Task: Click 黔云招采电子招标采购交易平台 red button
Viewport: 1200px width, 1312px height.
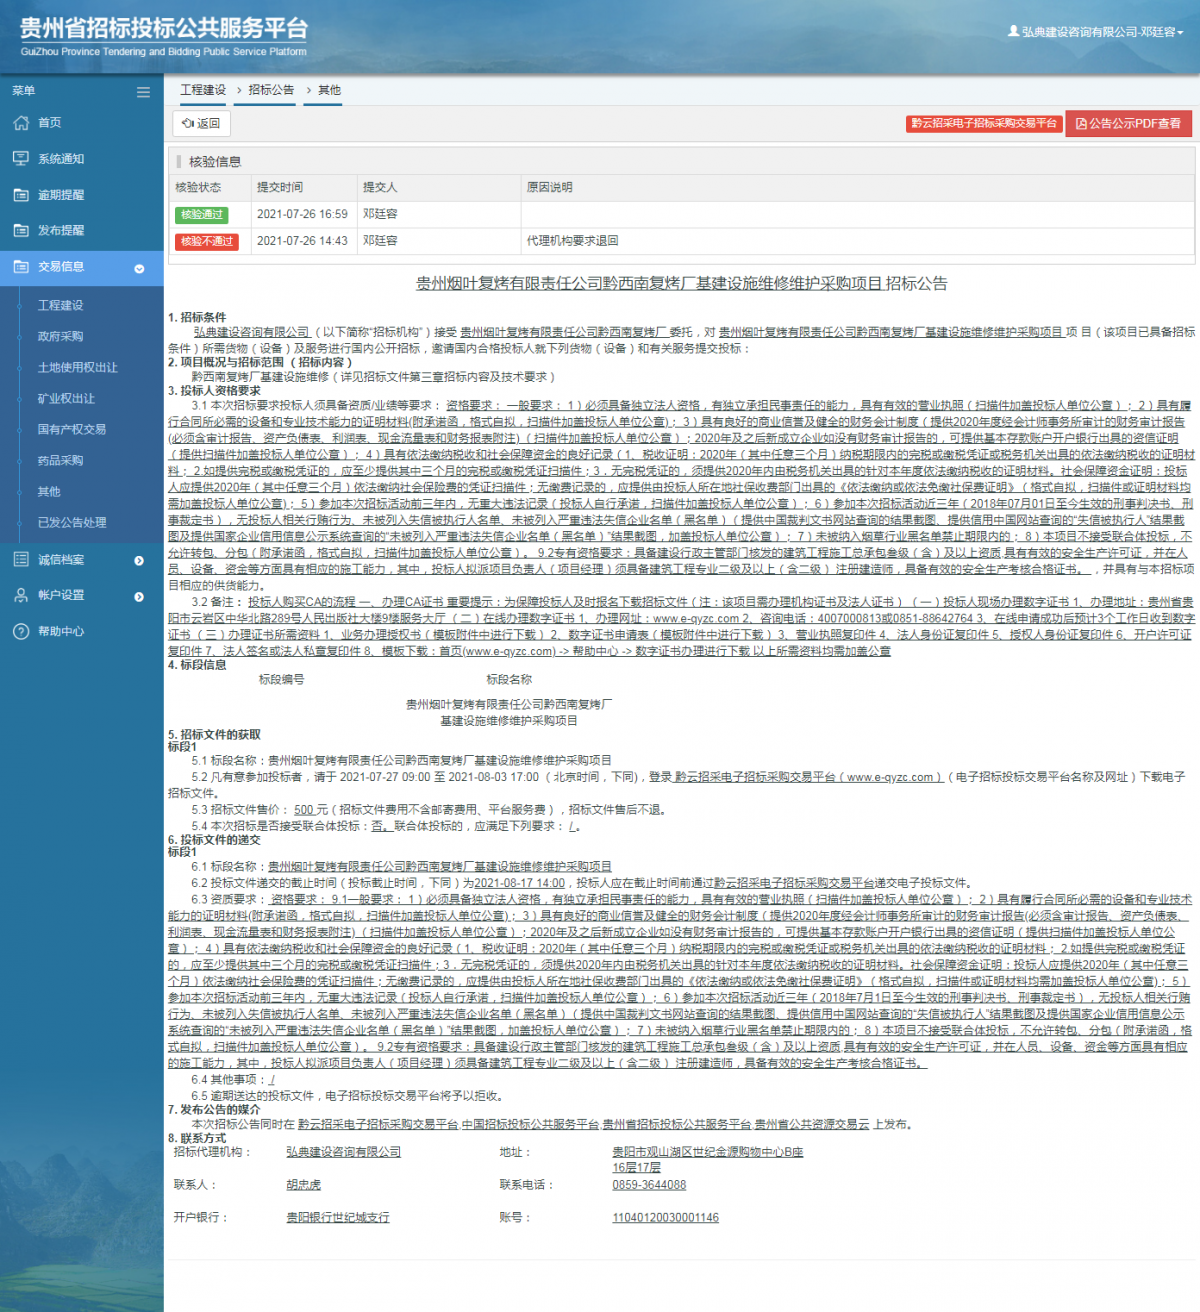Action: 983,124
